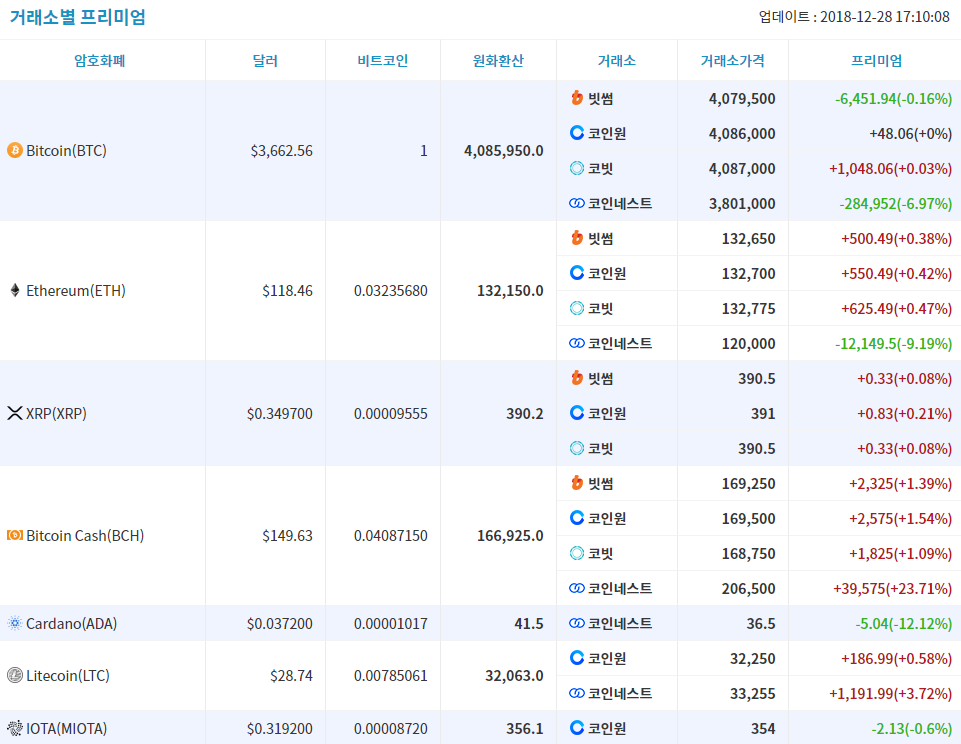Click Coinone icon in IOTA row

[577, 727]
